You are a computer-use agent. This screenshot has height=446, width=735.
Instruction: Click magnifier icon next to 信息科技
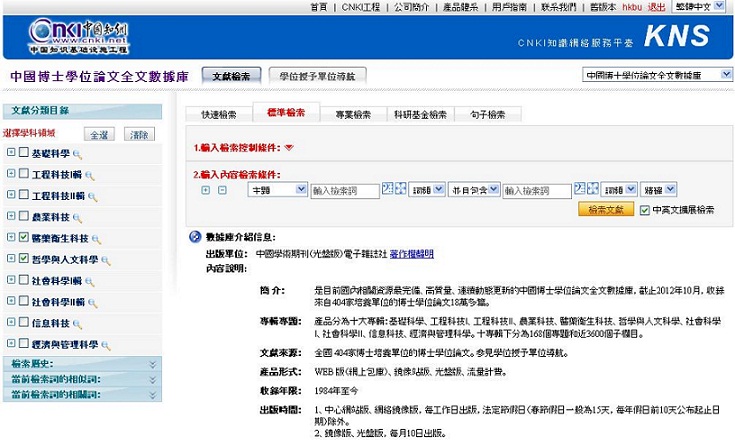[x=77, y=323]
